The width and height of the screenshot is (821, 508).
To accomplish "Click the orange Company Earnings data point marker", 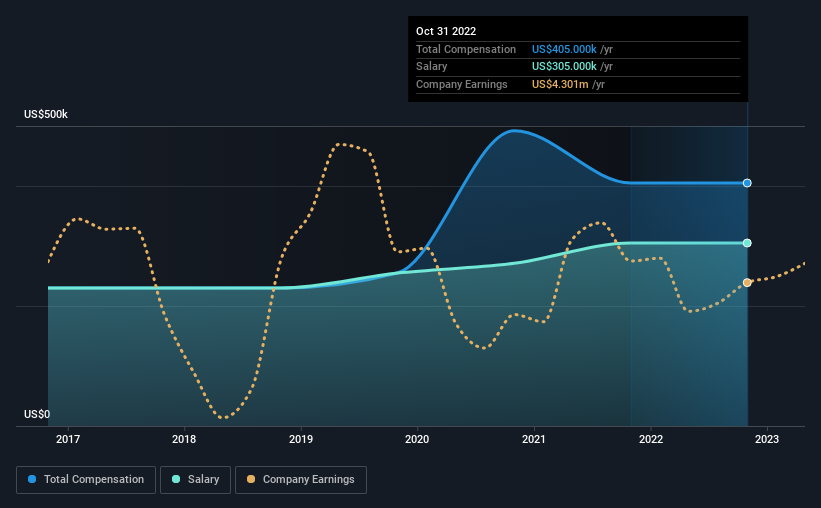I will 747,283.
